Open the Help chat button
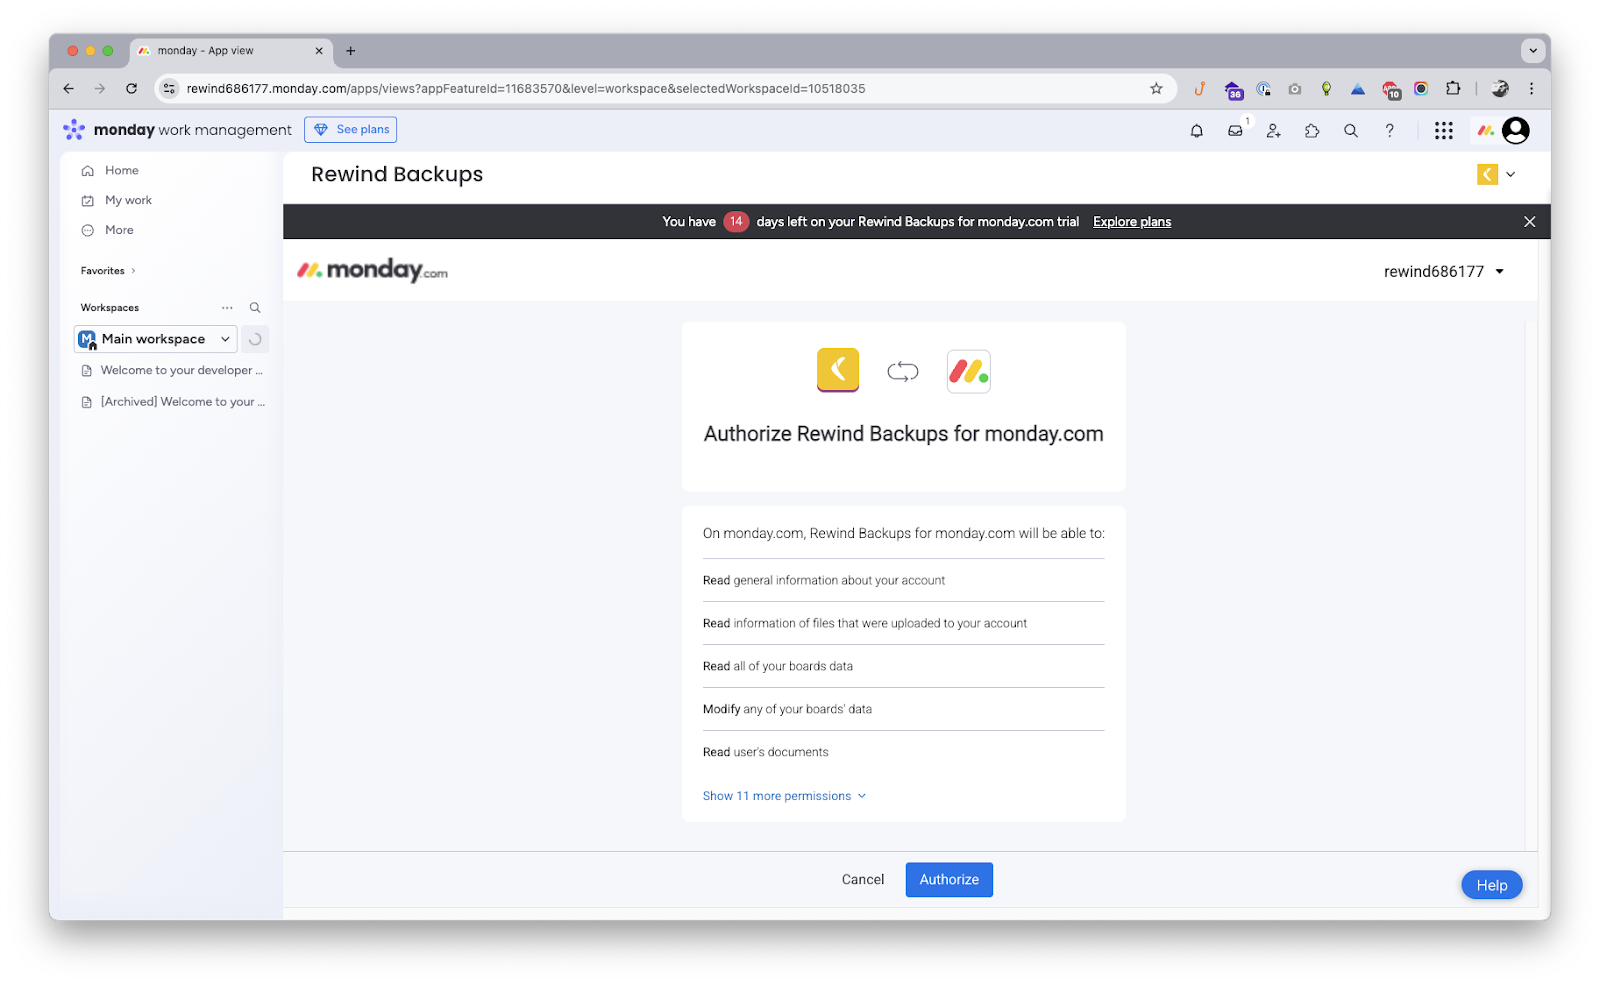Image resolution: width=1600 pixels, height=985 pixels. tap(1491, 885)
